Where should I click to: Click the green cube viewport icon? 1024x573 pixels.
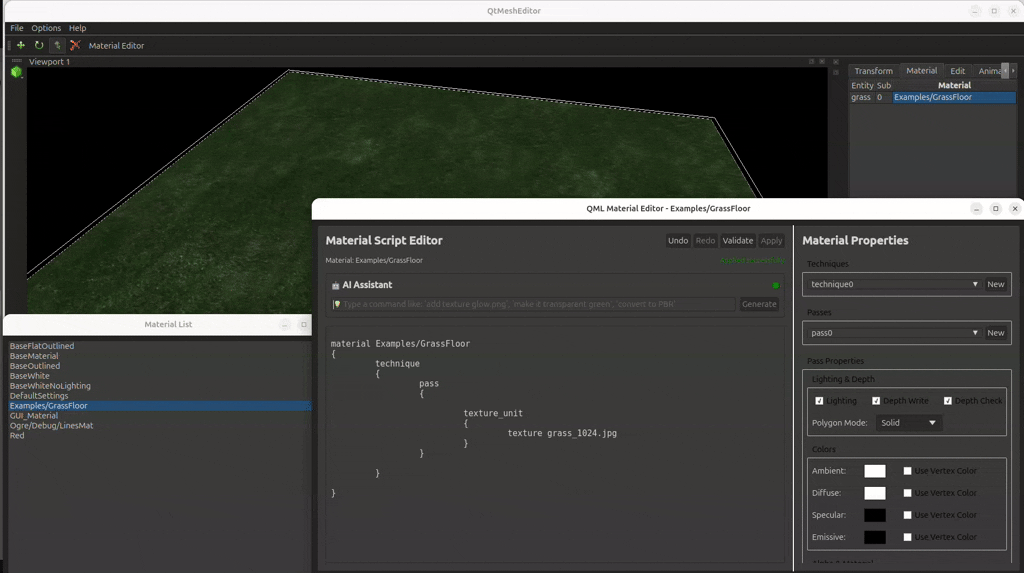(16, 73)
